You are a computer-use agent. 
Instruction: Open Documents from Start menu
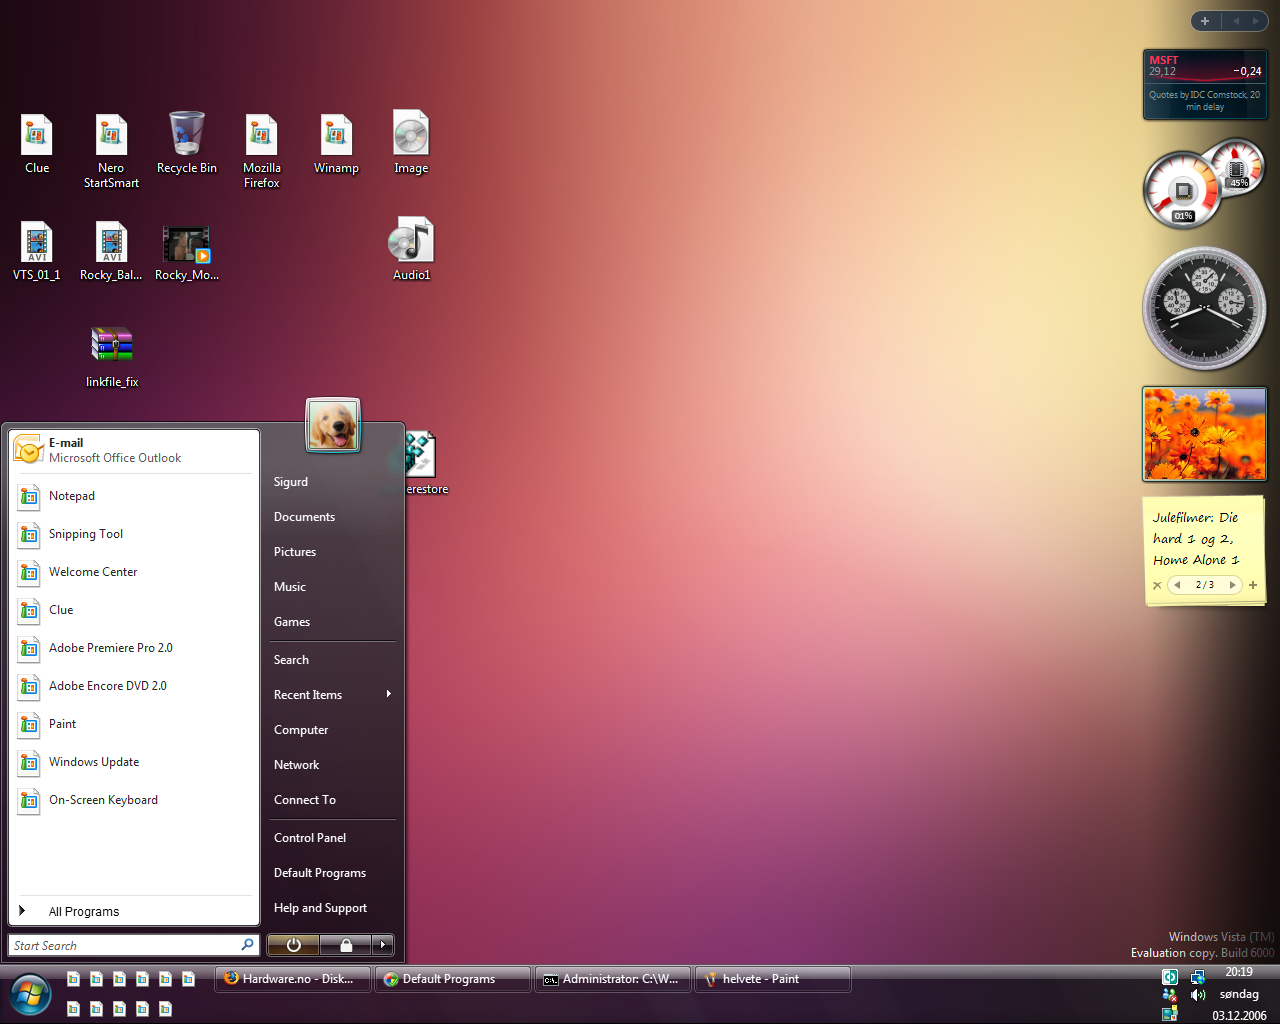click(x=332, y=517)
